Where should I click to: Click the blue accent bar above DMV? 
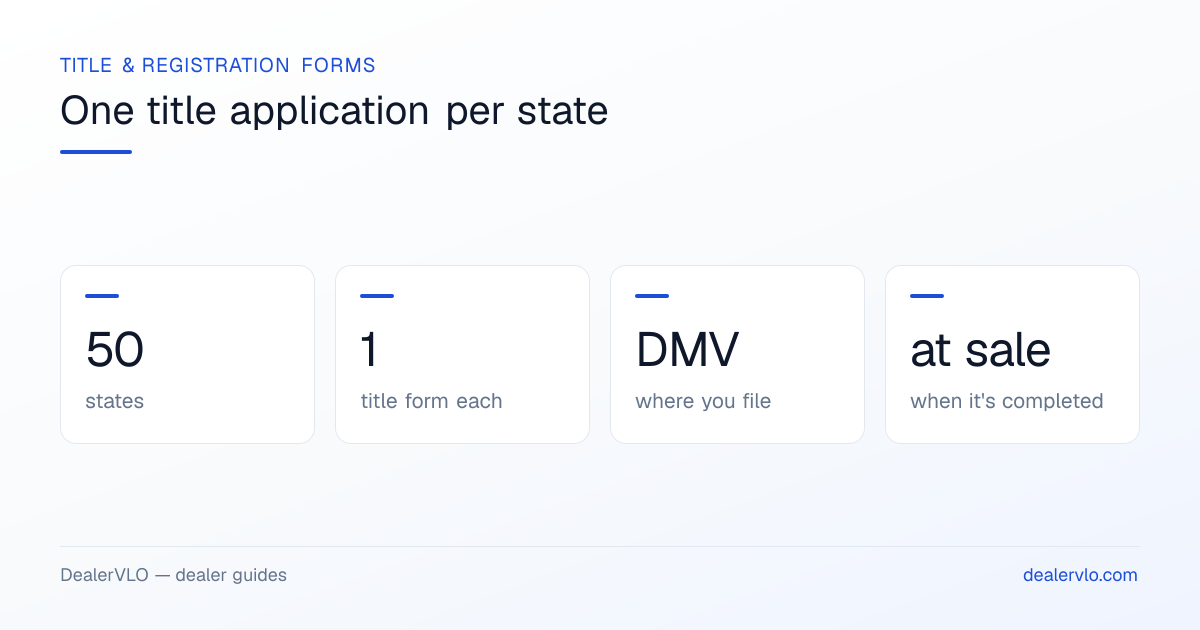(x=652, y=296)
